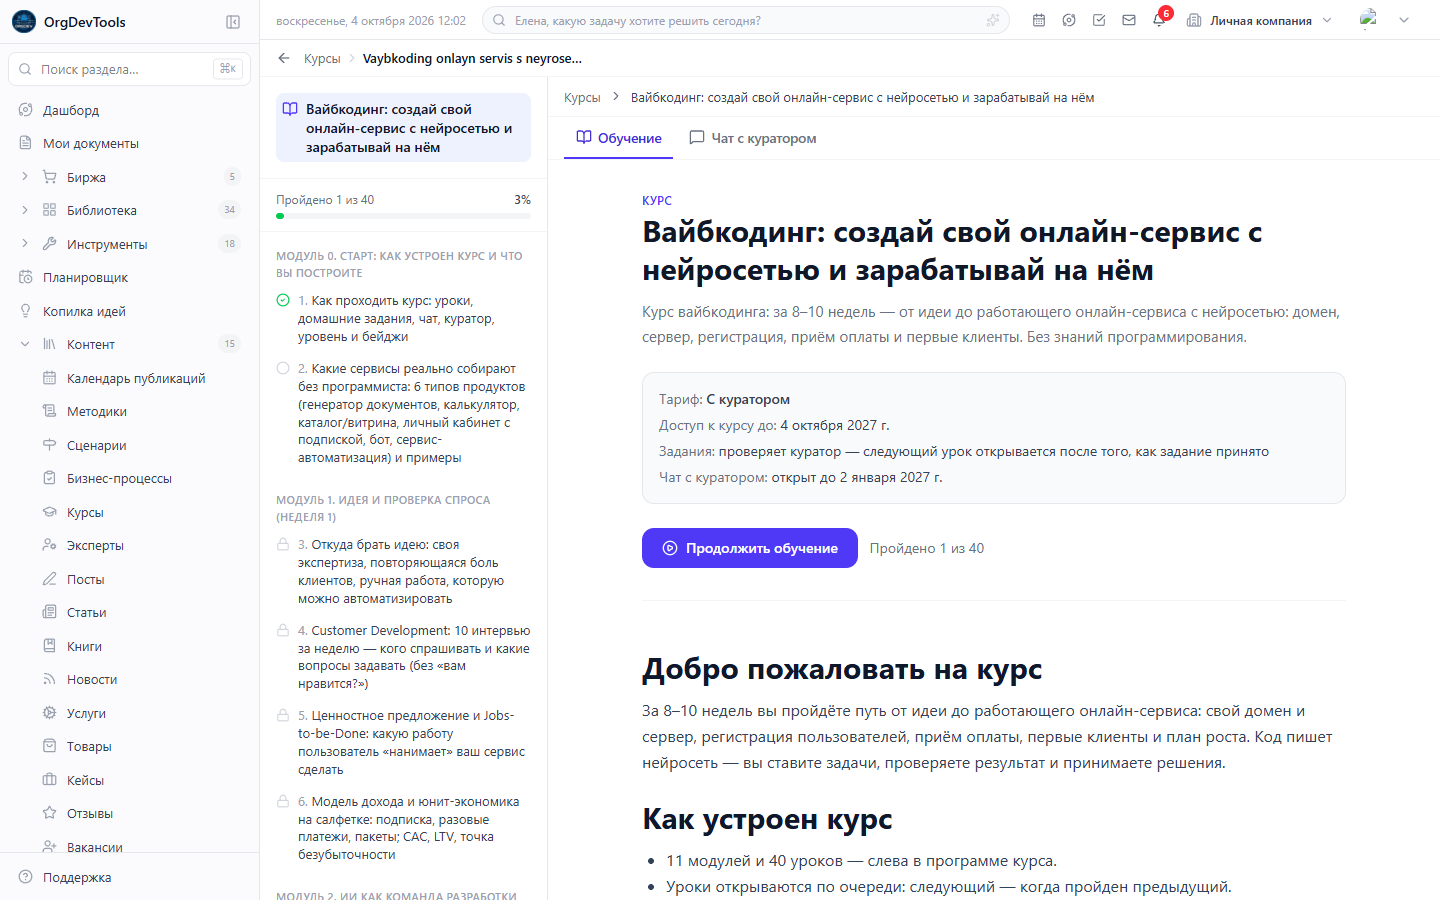Open the calendar icon in the top bar
The width and height of the screenshot is (1440, 900).
pyautogui.click(x=1039, y=20)
